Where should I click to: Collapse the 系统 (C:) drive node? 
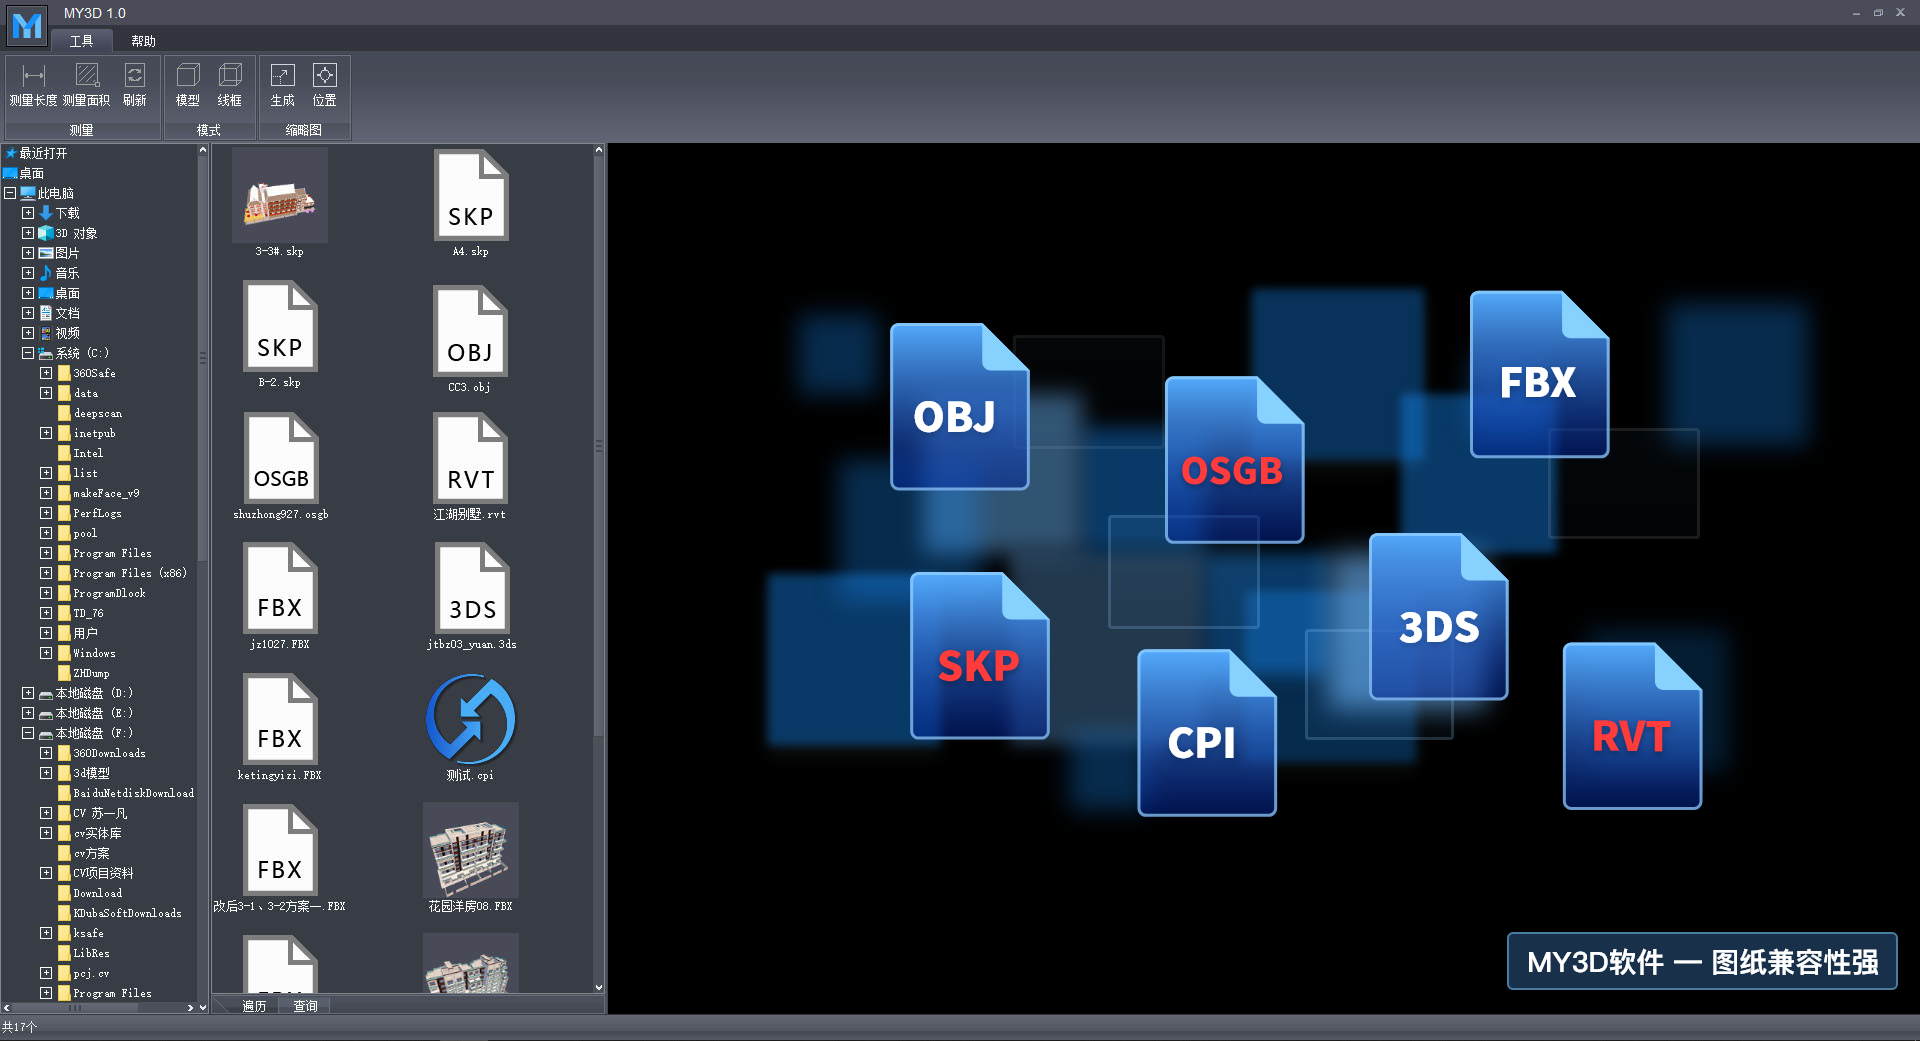pos(28,353)
